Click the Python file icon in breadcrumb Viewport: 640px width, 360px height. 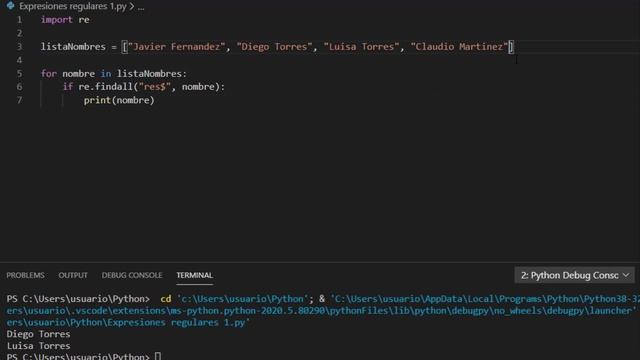coord(11,6)
